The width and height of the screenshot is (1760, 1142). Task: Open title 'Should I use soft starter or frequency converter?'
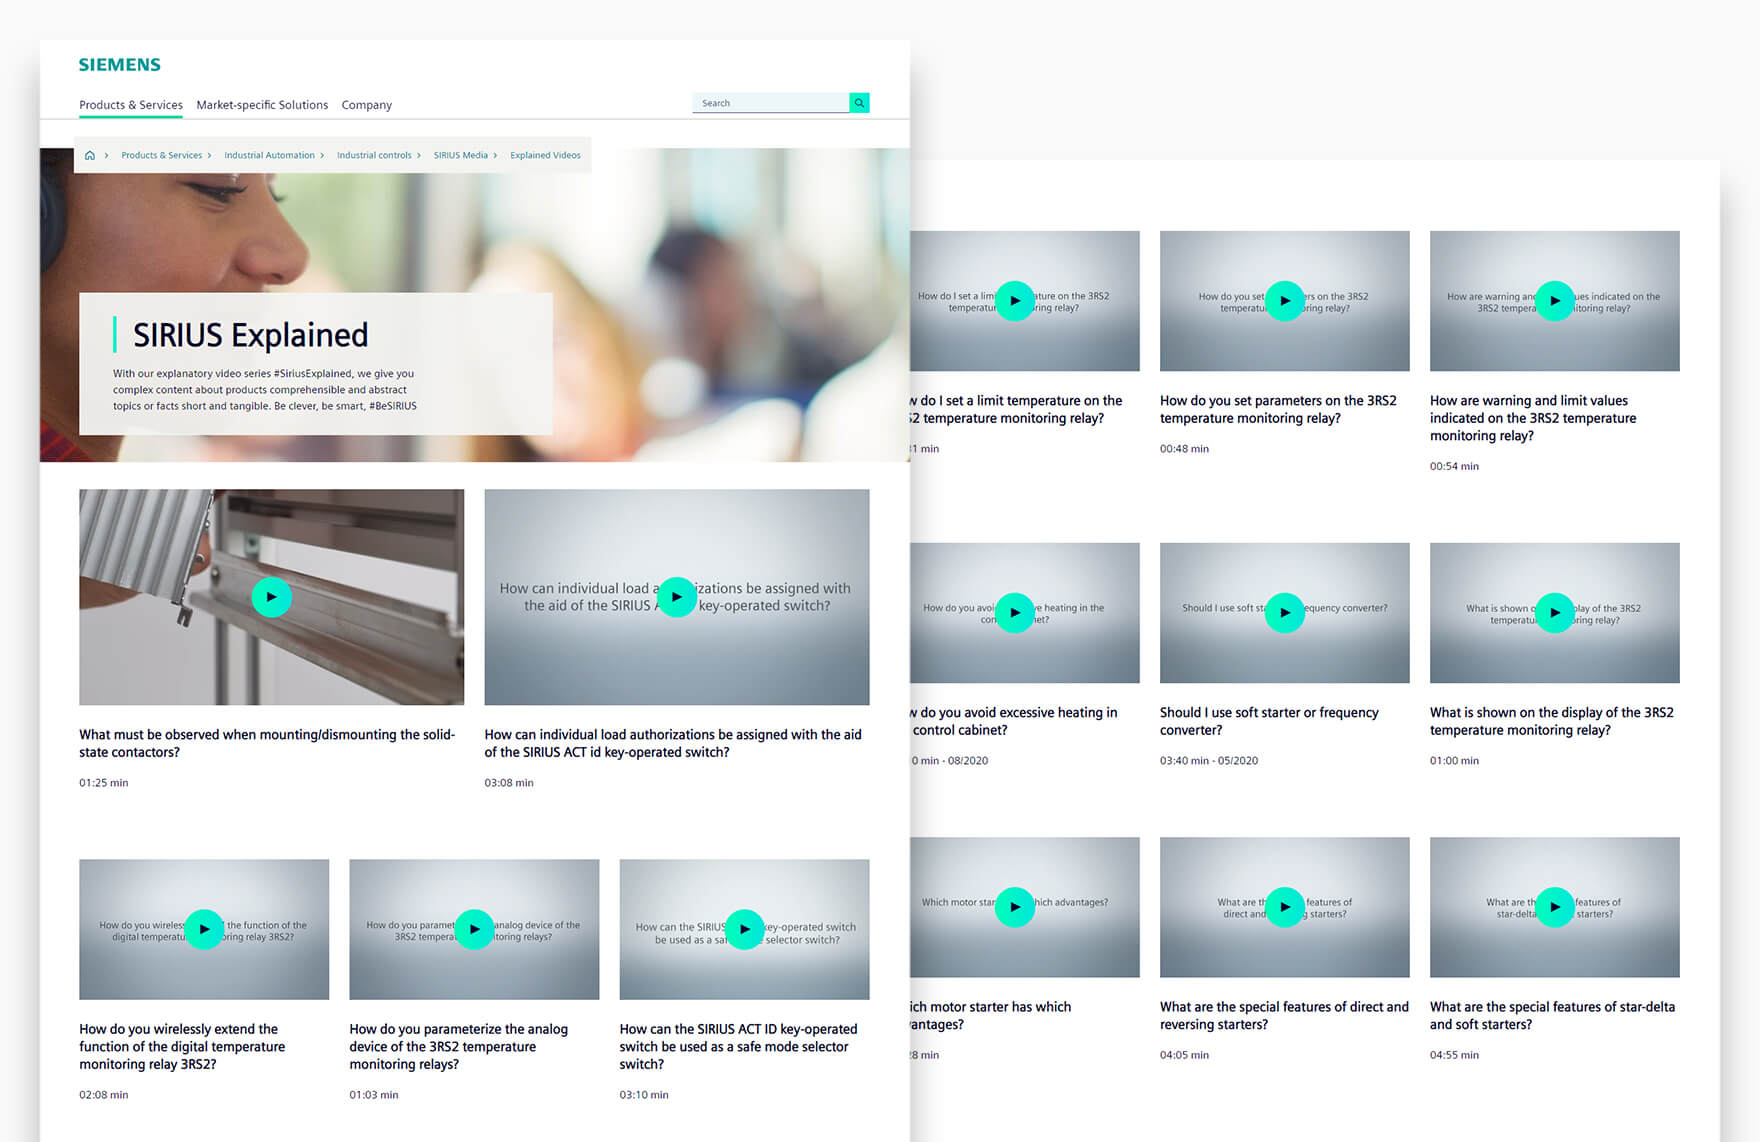tap(1269, 721)
